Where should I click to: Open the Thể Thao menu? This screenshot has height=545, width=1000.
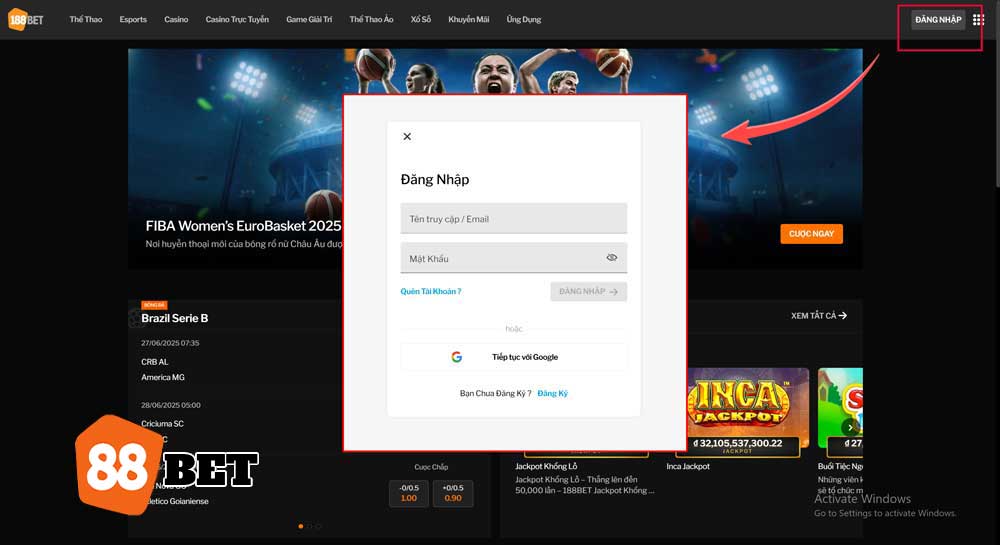(x=86, y=19)
